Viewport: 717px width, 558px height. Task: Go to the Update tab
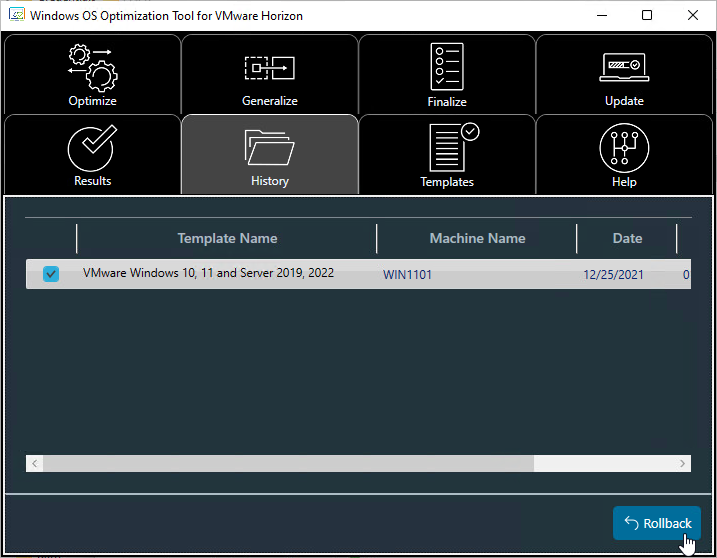[624, 74]
